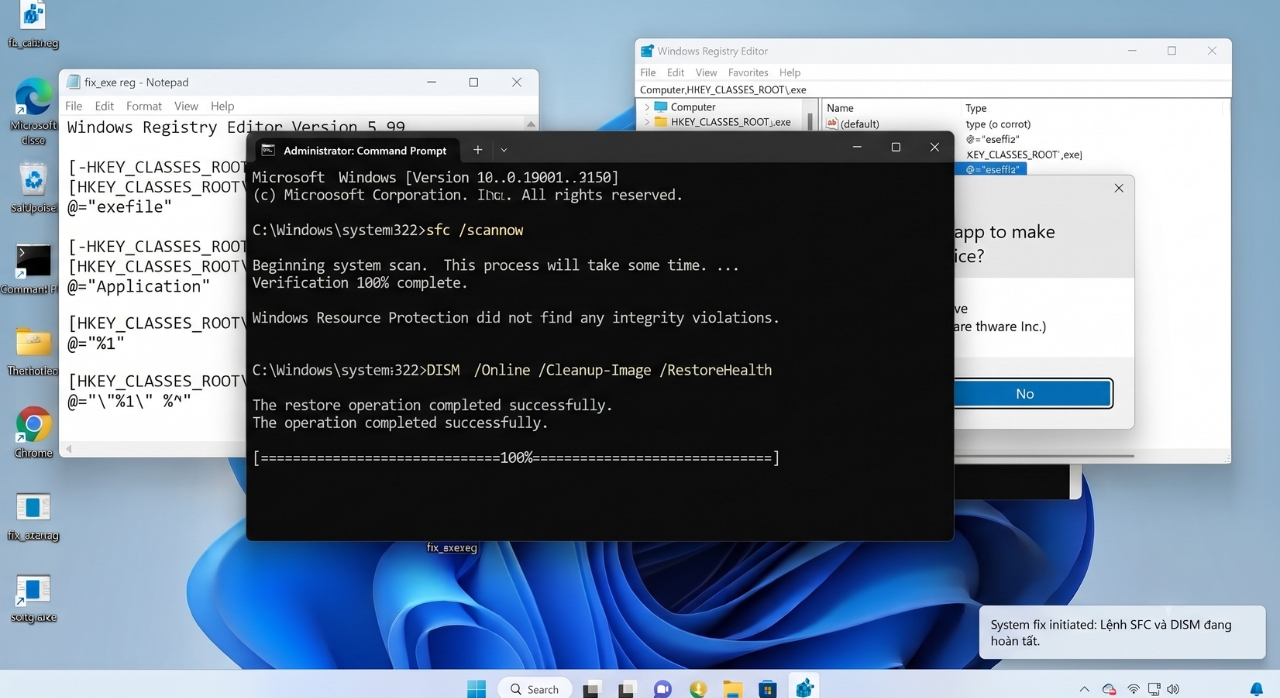Select the highlighted @="eseffi2" row

992,169
